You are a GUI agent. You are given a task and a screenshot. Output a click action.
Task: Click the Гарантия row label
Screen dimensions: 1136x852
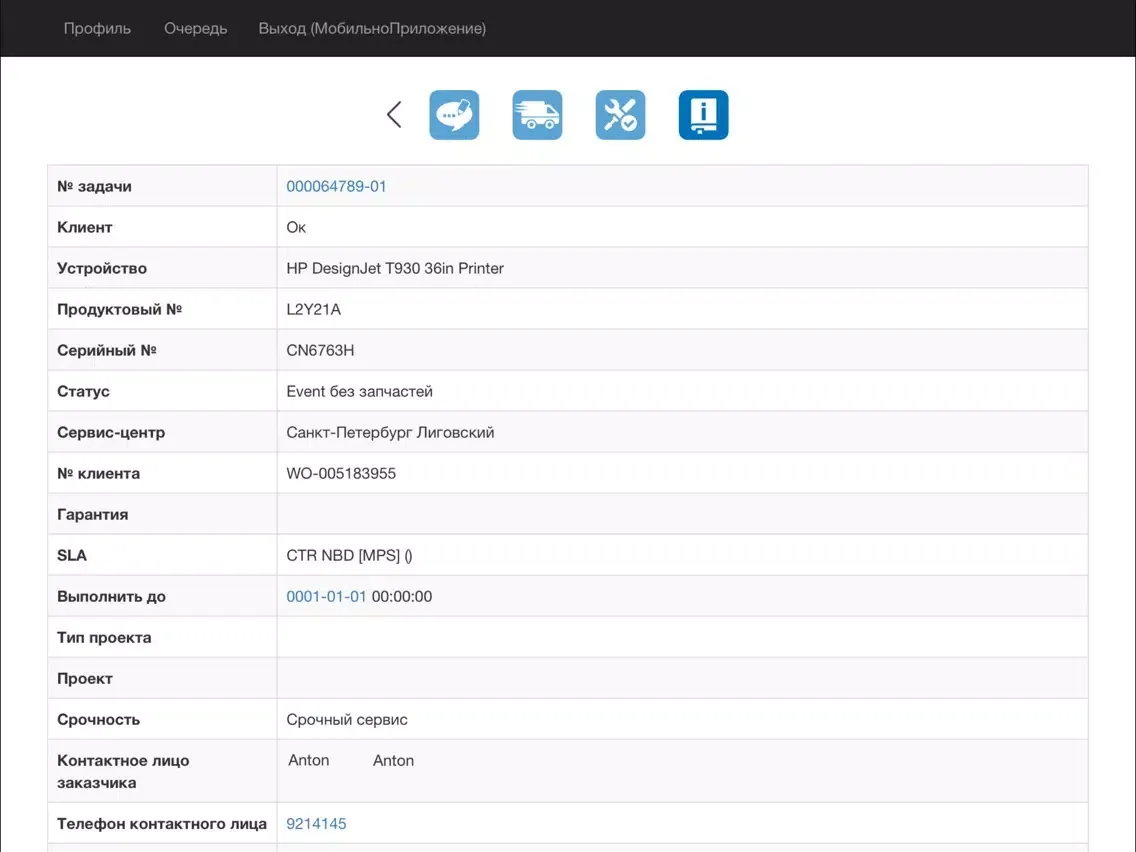click(93, 514)
